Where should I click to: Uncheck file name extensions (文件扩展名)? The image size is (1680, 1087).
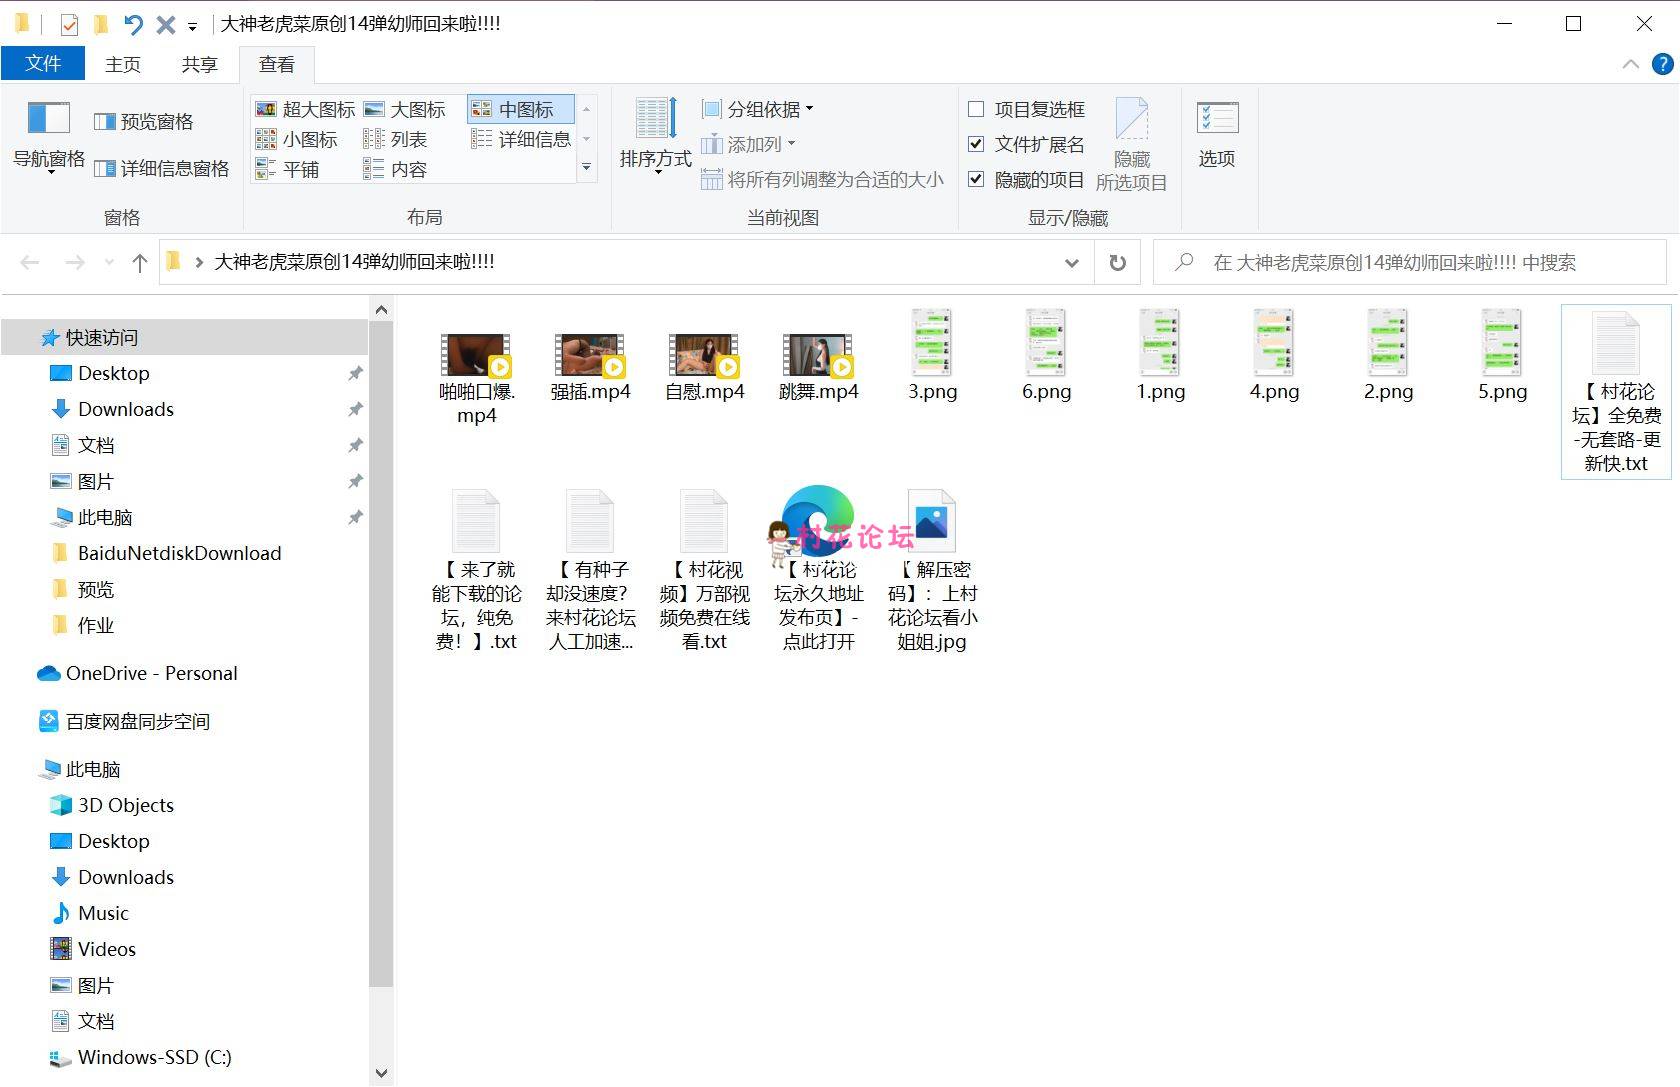click(x=977, y=145)
